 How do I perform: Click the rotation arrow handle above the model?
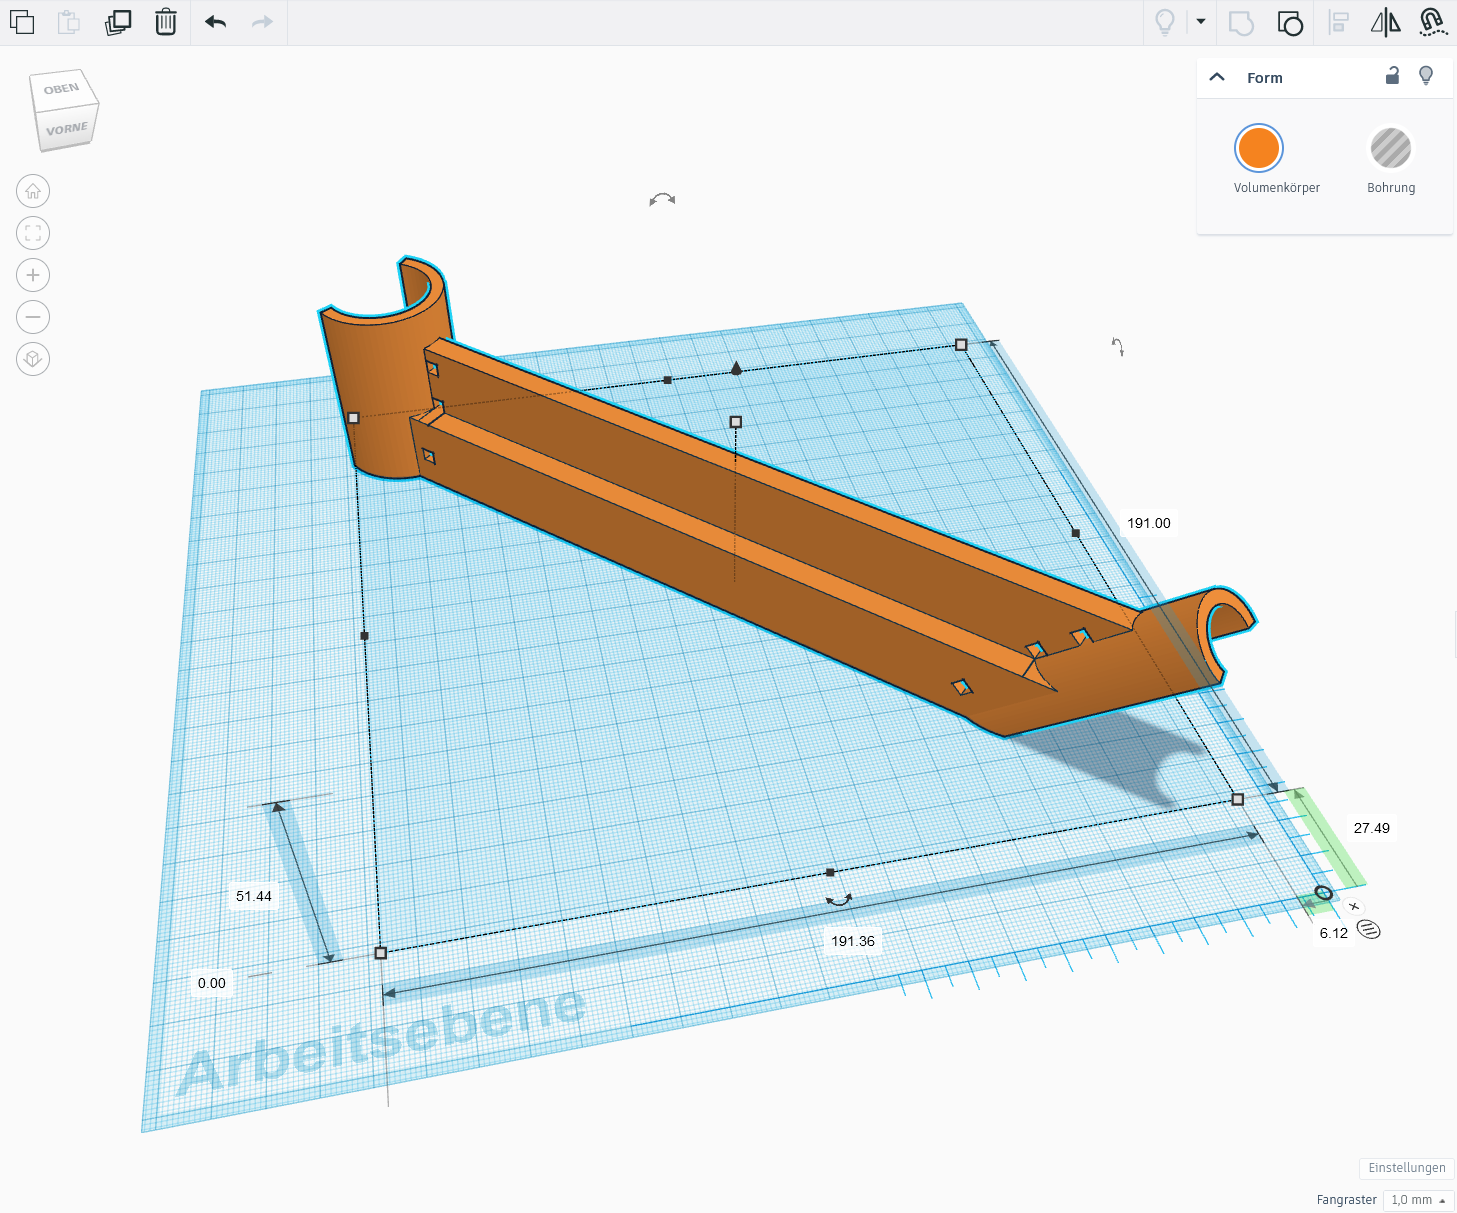[662, 200]
